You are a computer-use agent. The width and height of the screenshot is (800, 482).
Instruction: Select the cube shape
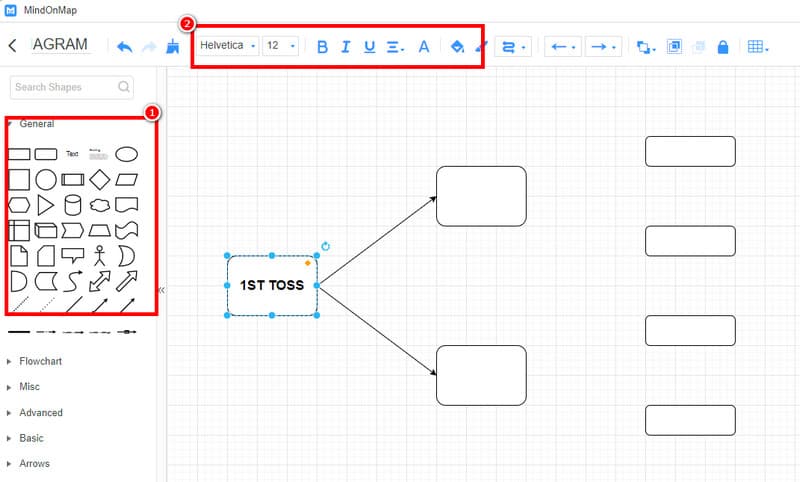(45, 231)
